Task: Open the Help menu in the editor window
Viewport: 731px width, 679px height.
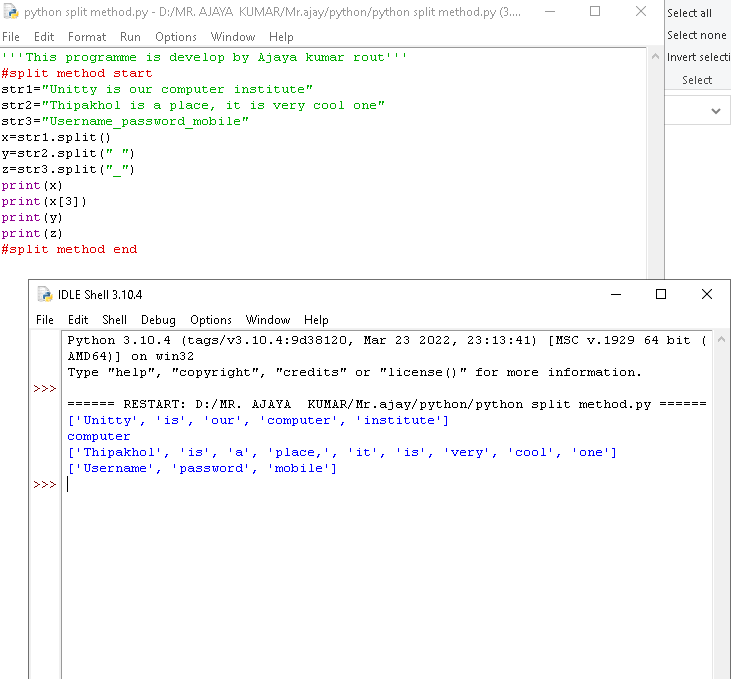Action: tap(281, 37)
